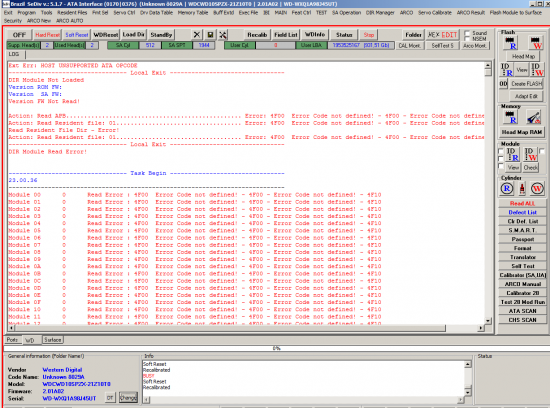Viewport: 550px width, 408px height.
Task: Open the Resident Files menu
Action: pyautogui.click(x=72, y=13)
